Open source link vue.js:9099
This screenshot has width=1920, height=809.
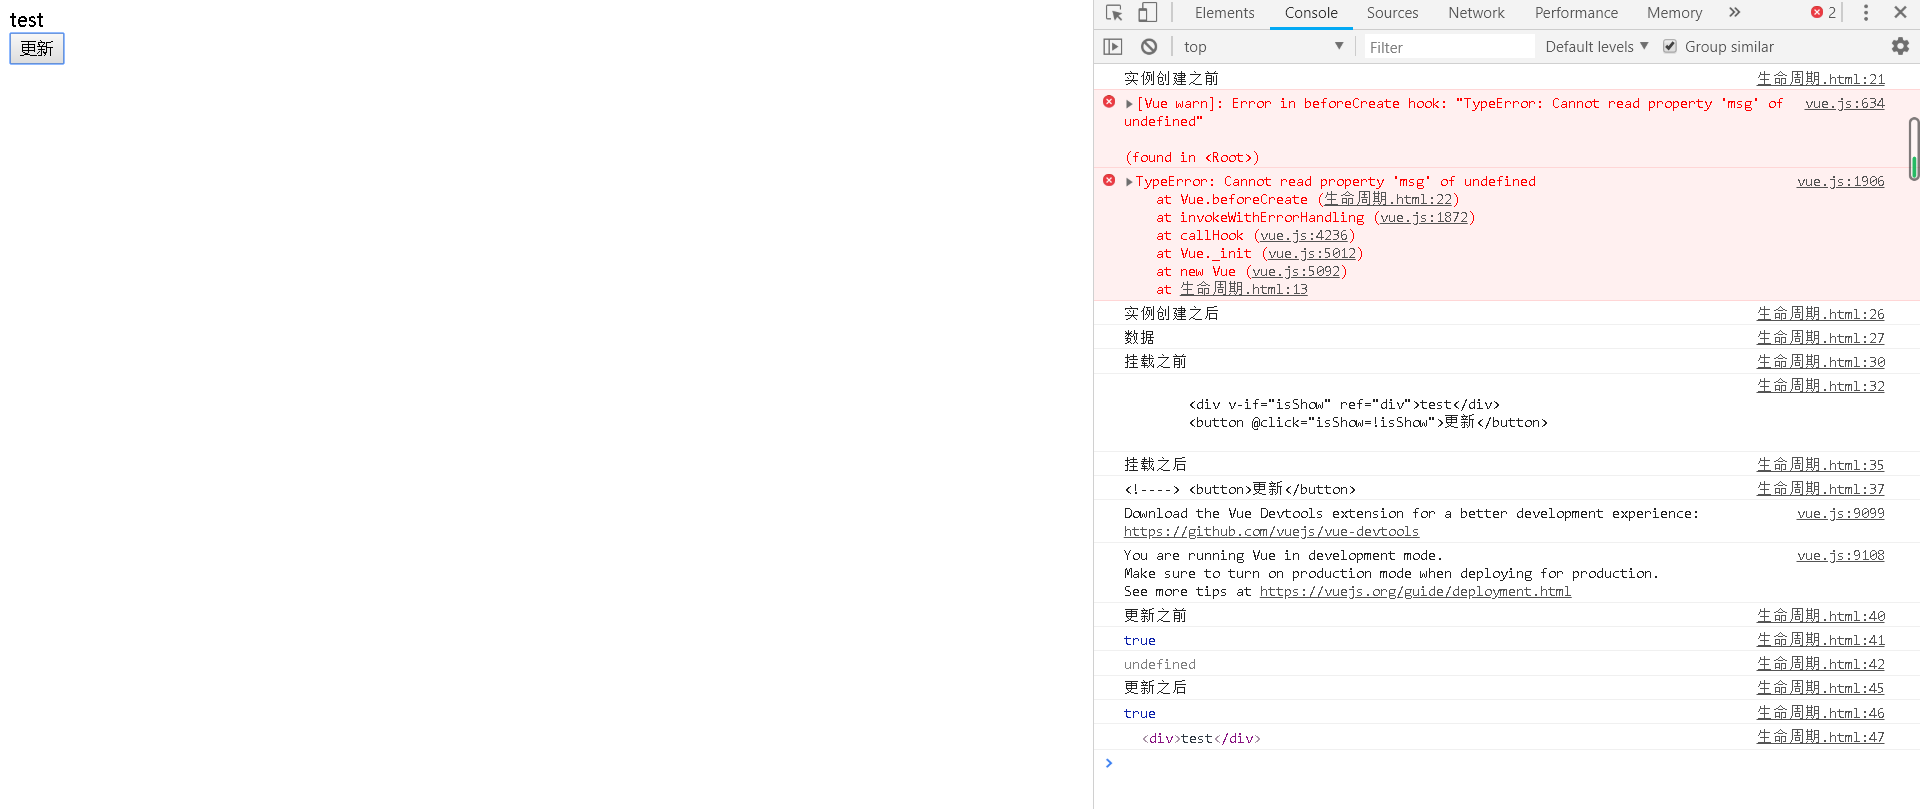[x=1840, y=514]
